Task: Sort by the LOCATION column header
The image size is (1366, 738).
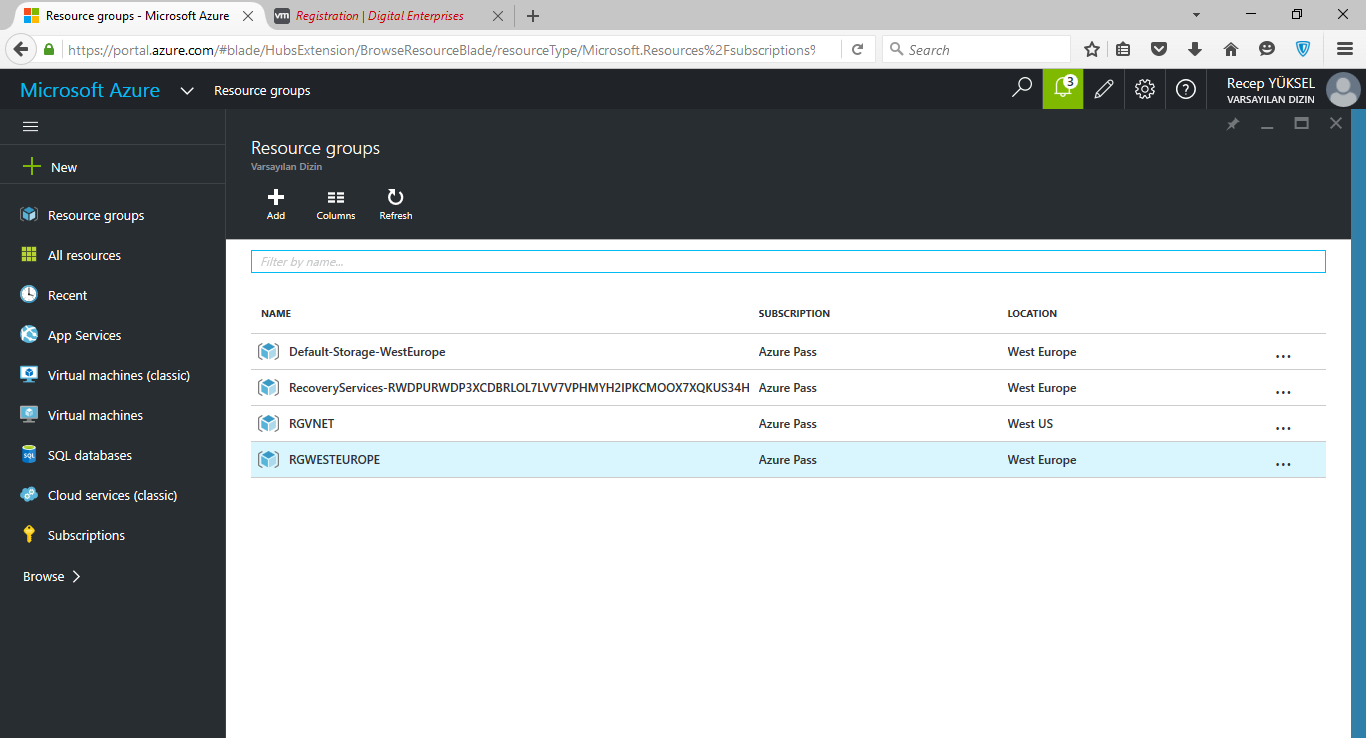Action: (x=1032, y=313)
